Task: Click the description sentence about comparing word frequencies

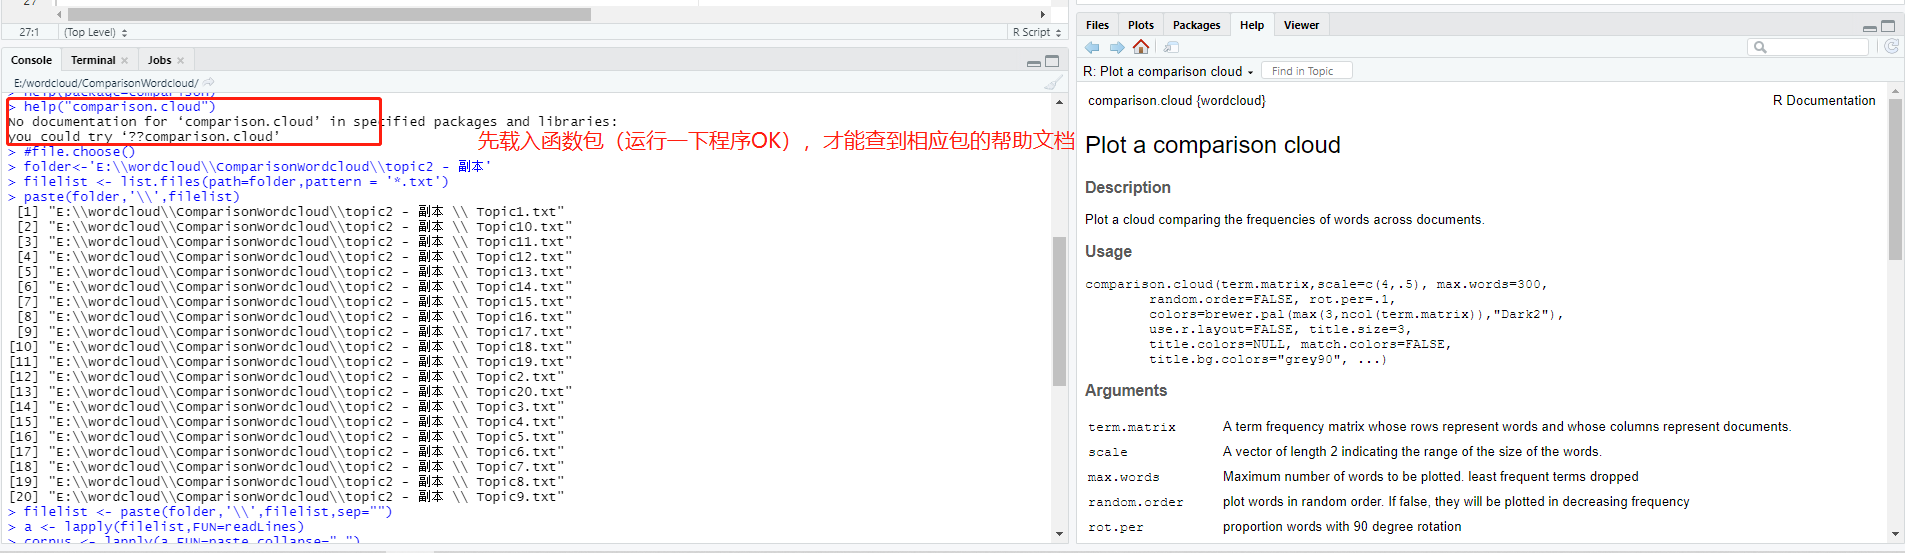Action: click(1284, 220)
